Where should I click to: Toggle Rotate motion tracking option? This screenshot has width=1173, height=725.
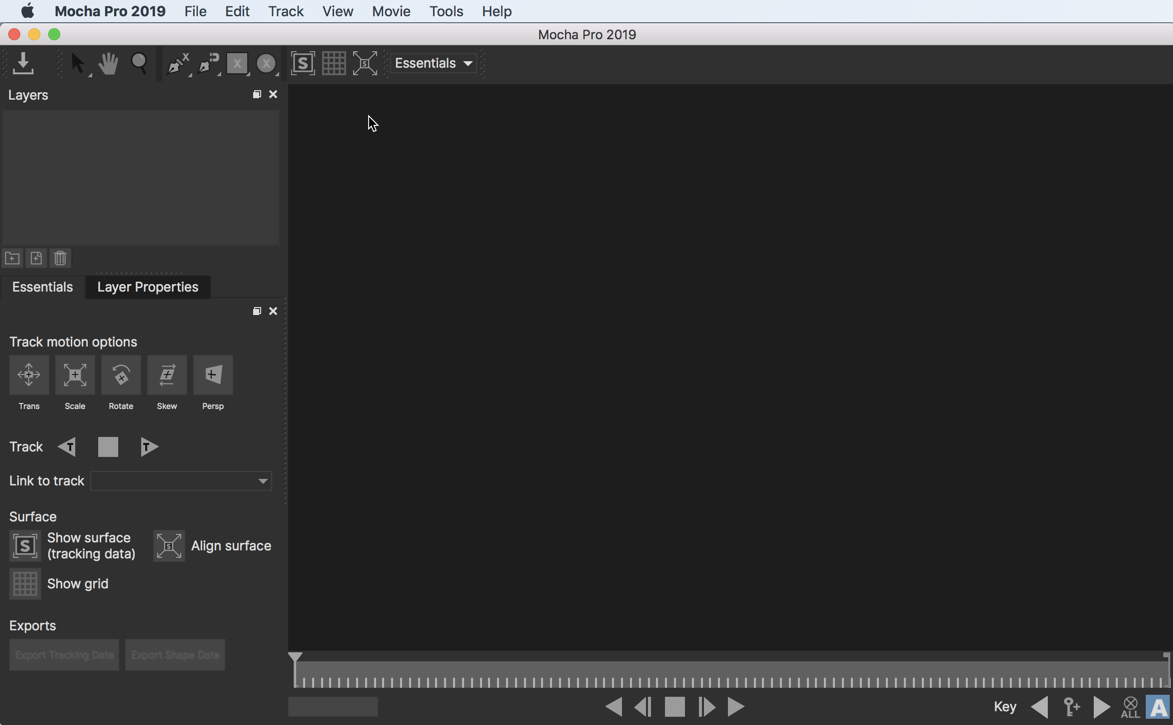click(121, 375)
